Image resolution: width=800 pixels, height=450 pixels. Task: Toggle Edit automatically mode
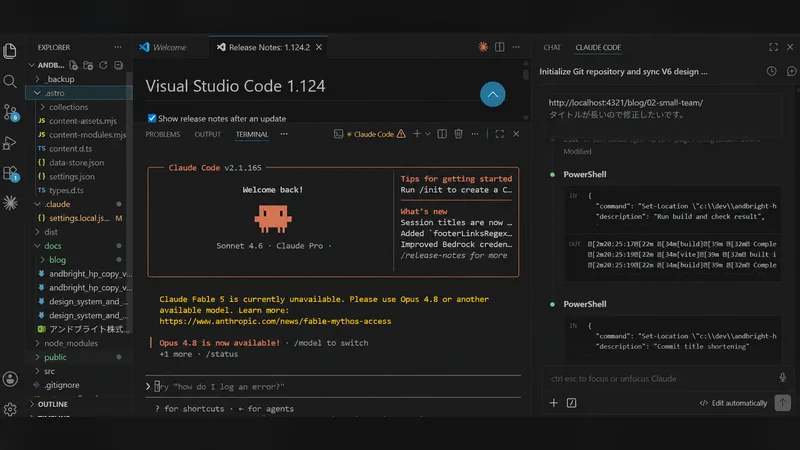click(733, 403)
